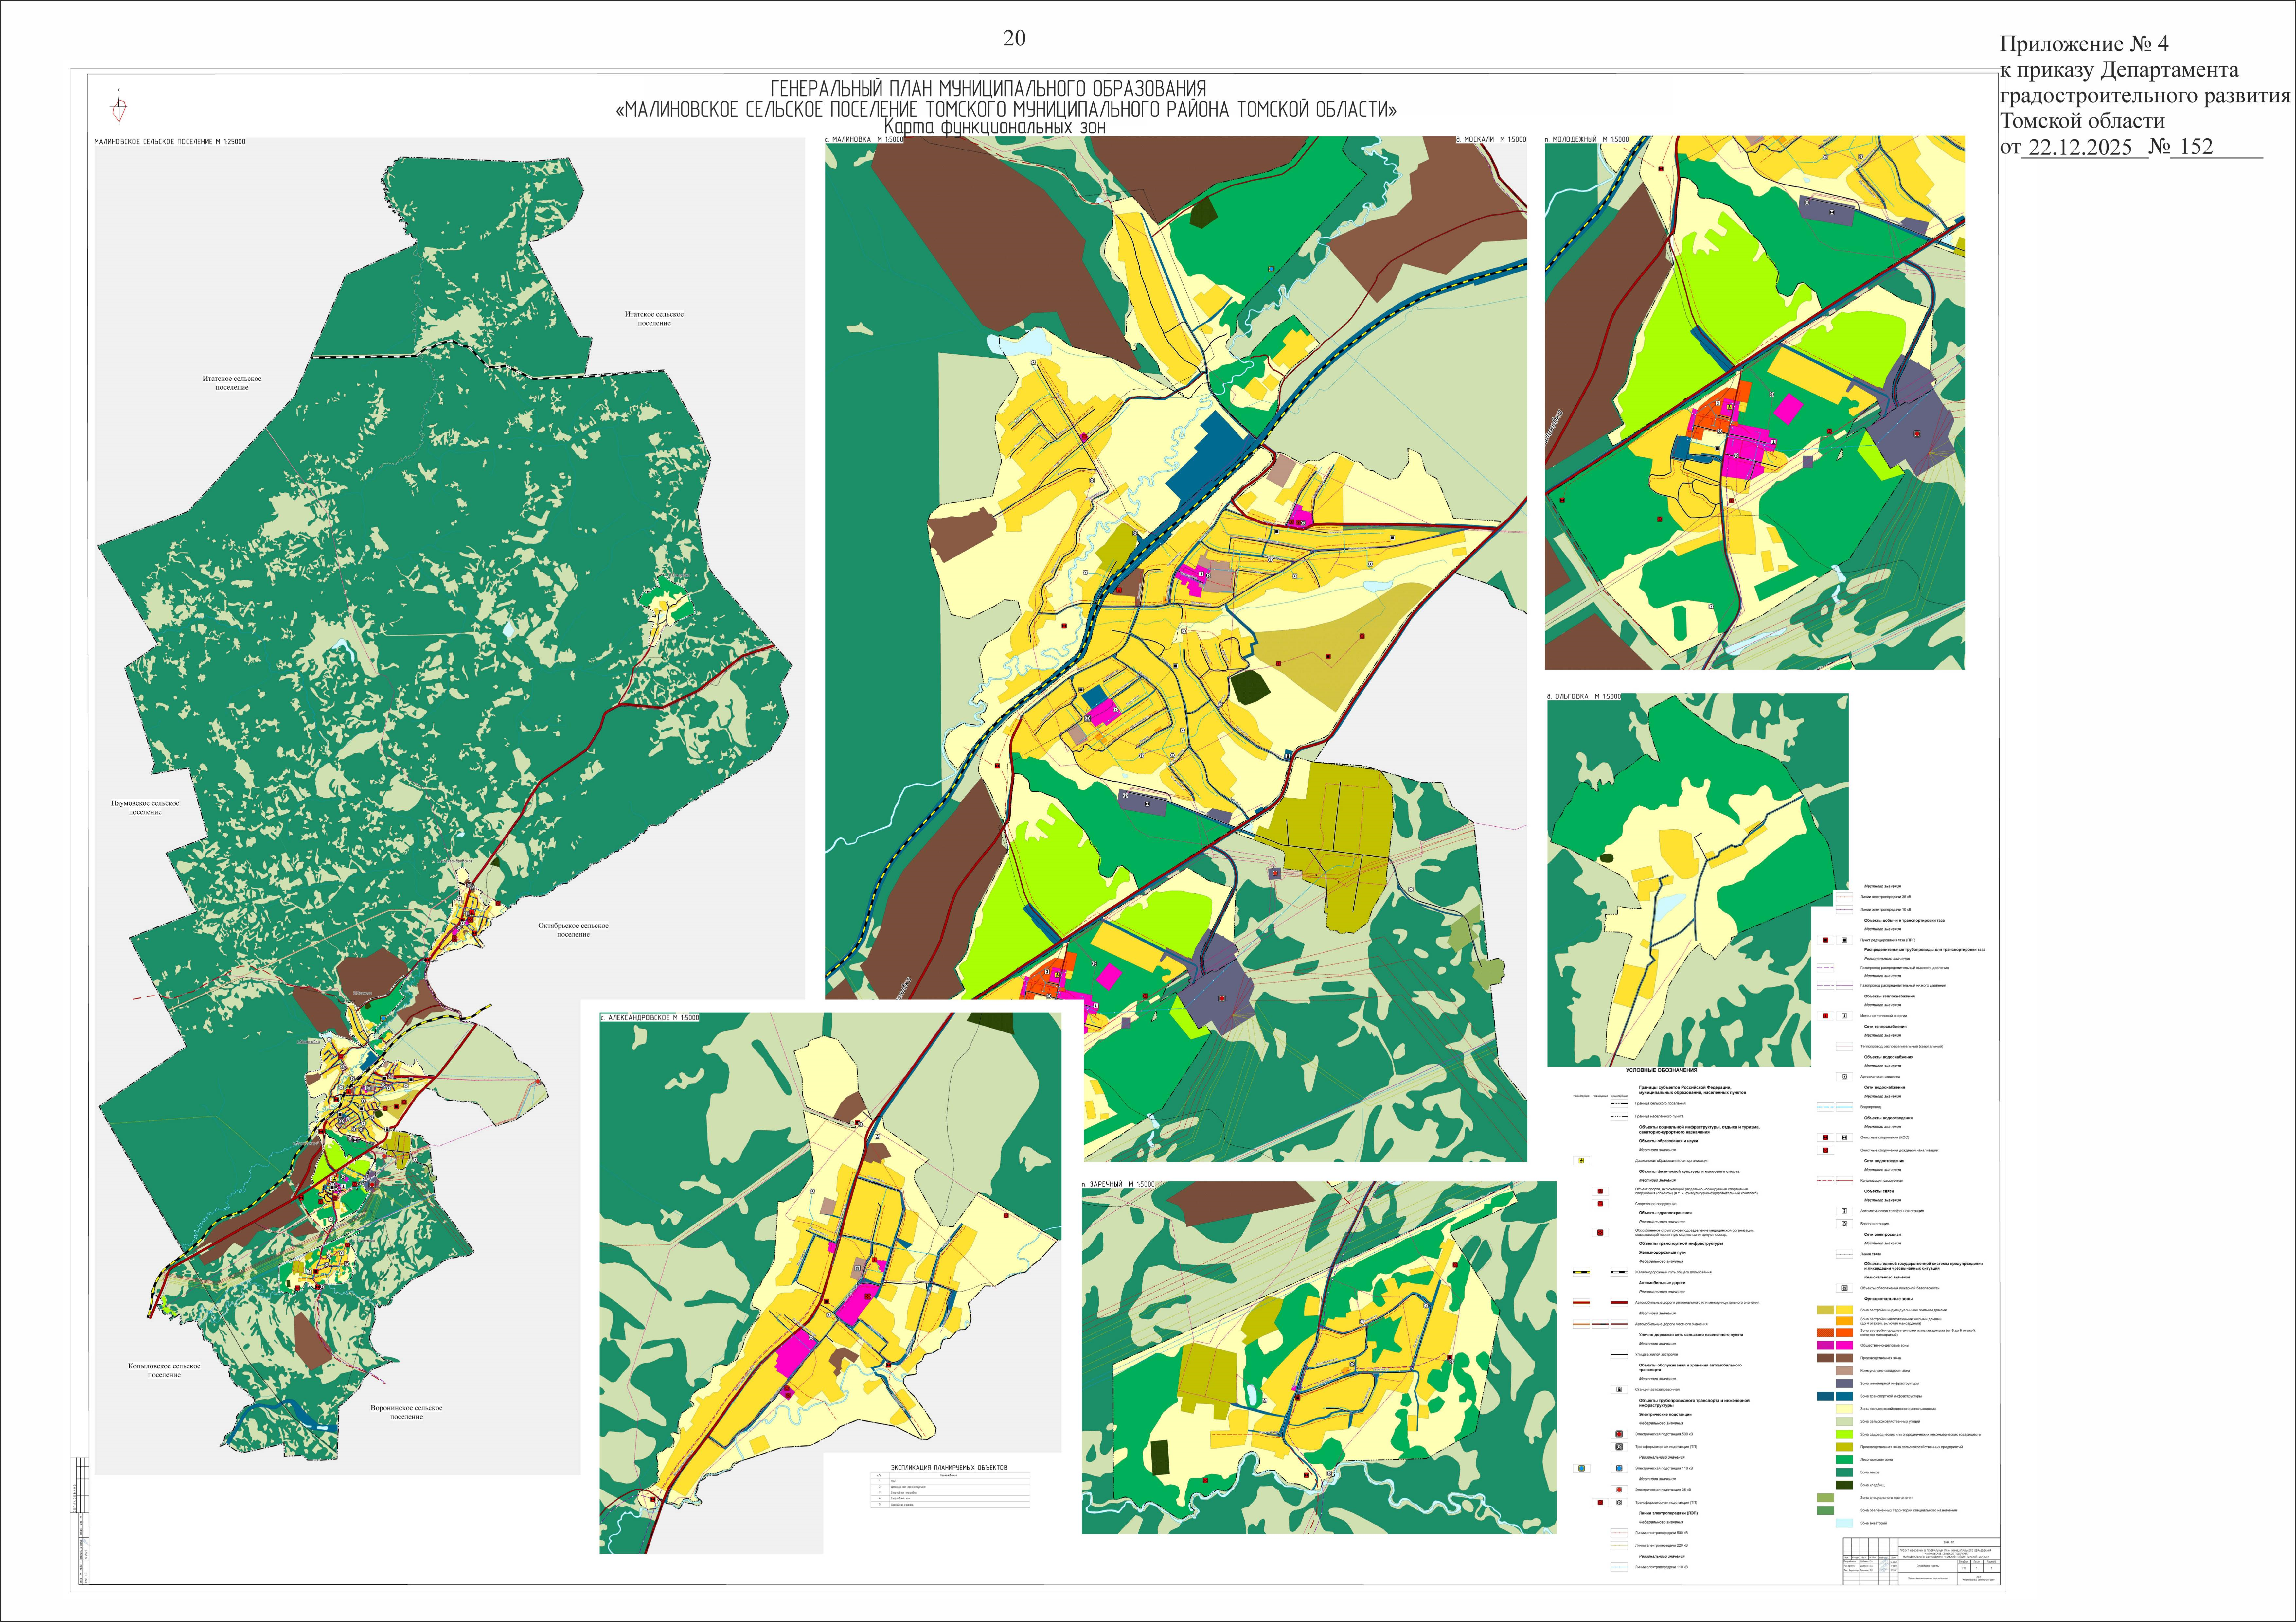The height and width of the screenshot is (1622, 2296).
Task: Click the 35 kV electrical substation icon
Action: pos(1619,1490)
